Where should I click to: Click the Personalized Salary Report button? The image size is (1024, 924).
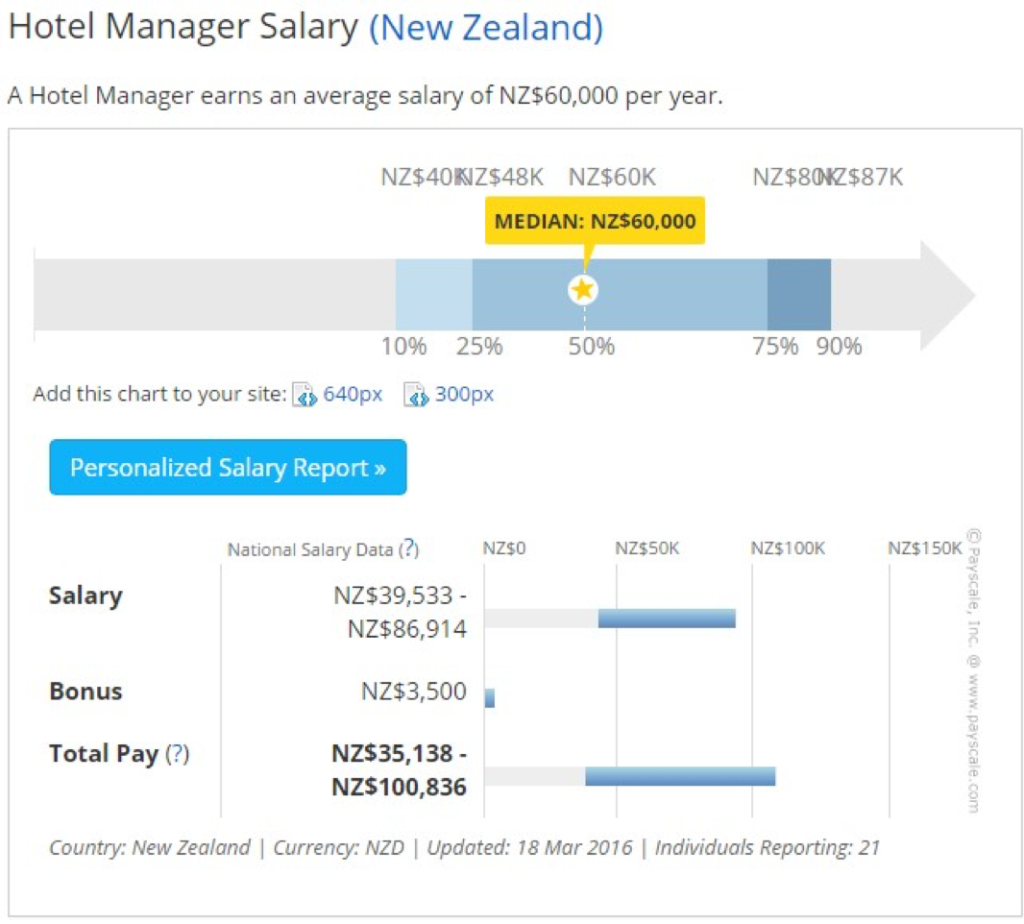pyautogui.click(x=228, y=468)
